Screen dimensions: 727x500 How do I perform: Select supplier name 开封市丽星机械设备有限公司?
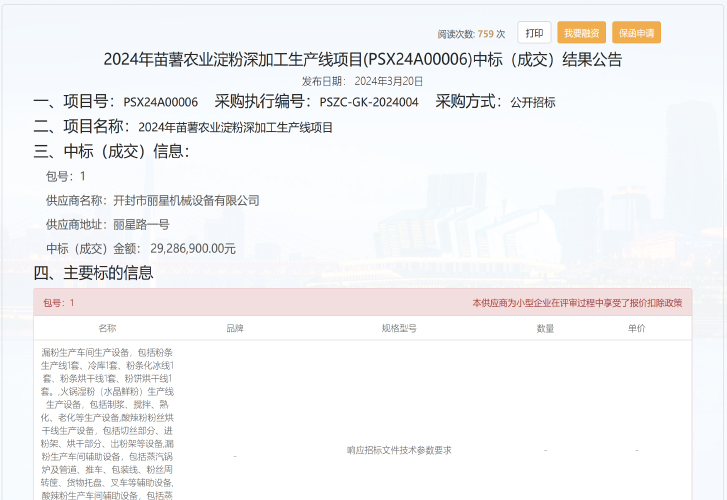186,200
